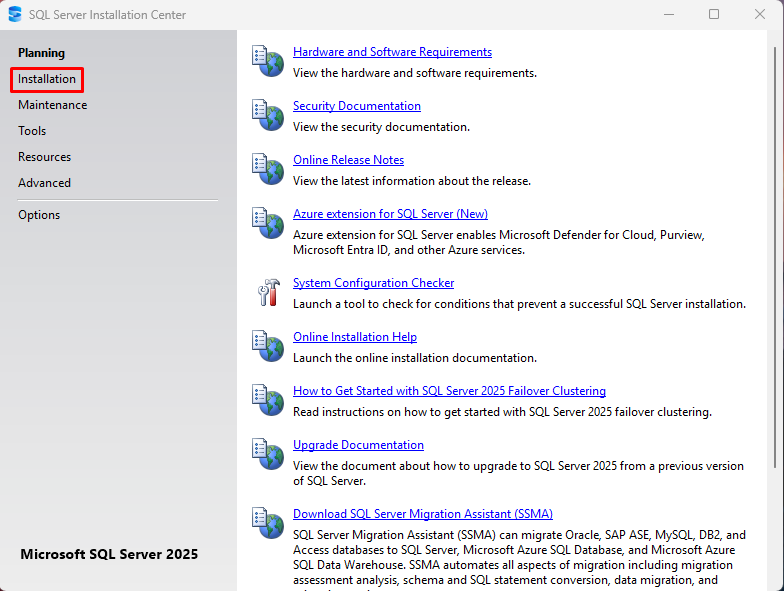Go to the Tools category
Image resolution: width=784 pixels, height=591 pixels.
point(32,131)
